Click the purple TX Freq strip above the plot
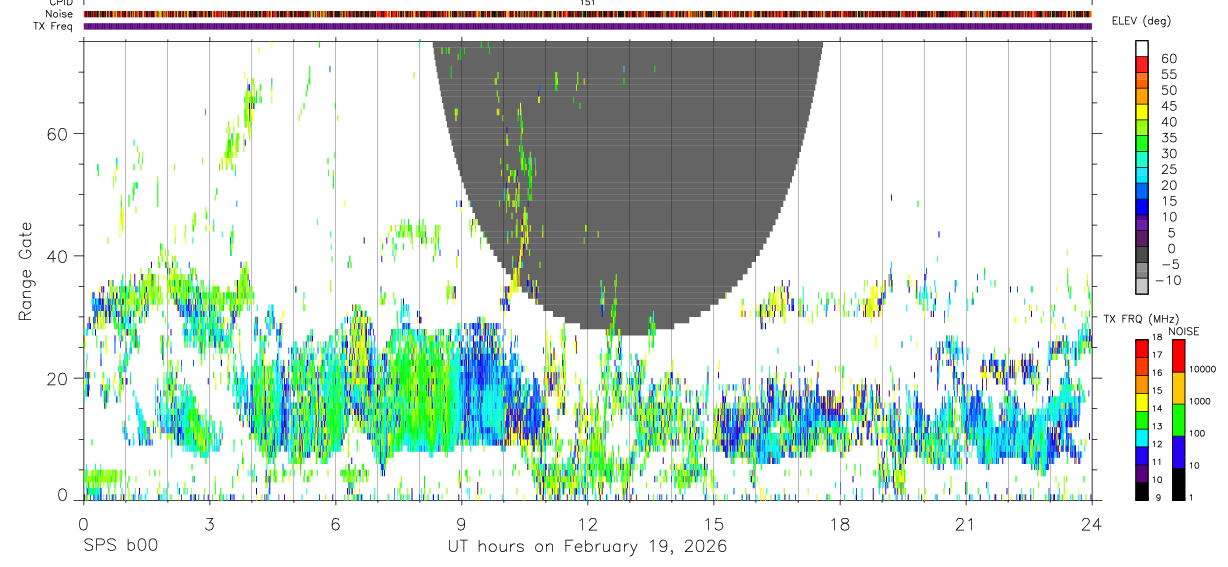The image size is (1228, 567). pos(587,26)
